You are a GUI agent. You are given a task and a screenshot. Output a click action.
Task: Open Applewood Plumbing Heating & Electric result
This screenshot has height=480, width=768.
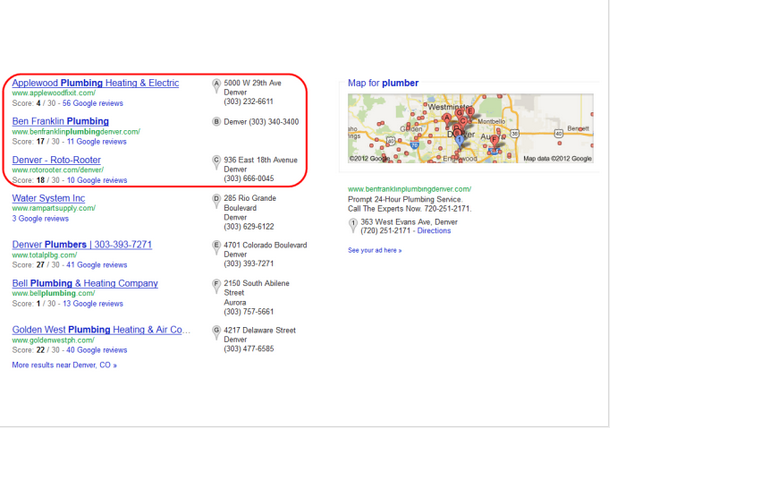point(96,83)
